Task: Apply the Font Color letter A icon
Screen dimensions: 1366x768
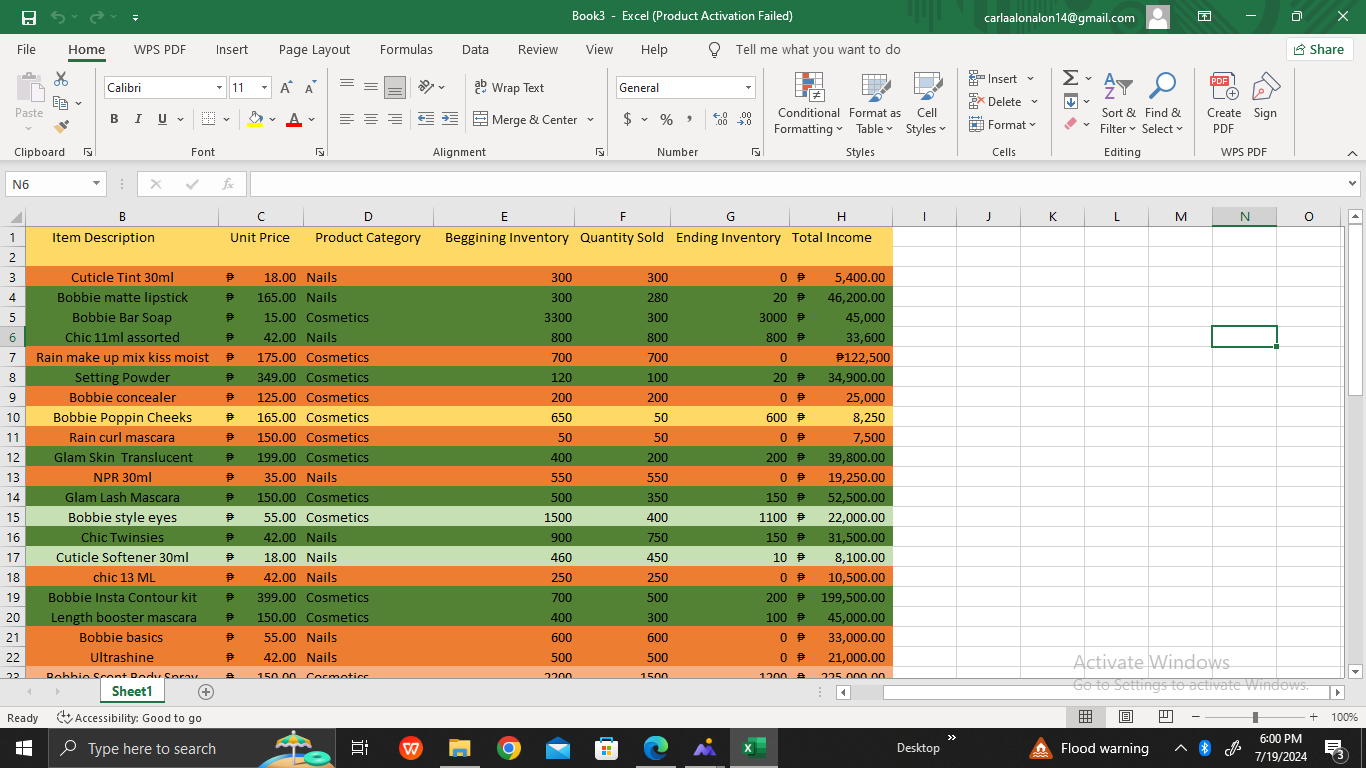Action: (x=294, y=119)
